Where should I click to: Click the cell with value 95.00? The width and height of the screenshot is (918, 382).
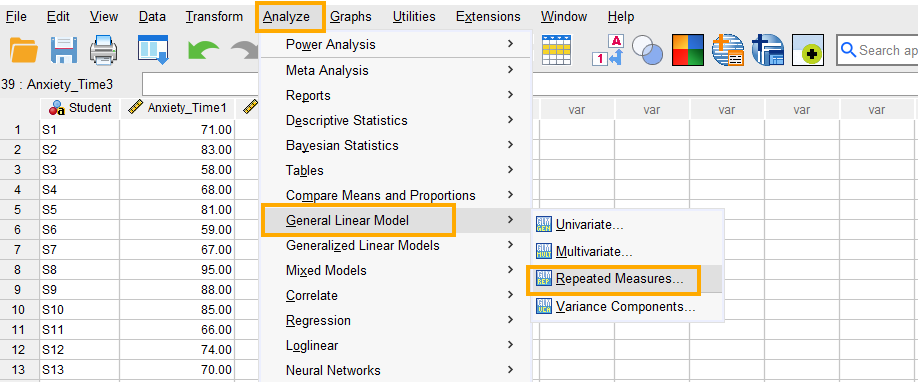coord(177,270)
